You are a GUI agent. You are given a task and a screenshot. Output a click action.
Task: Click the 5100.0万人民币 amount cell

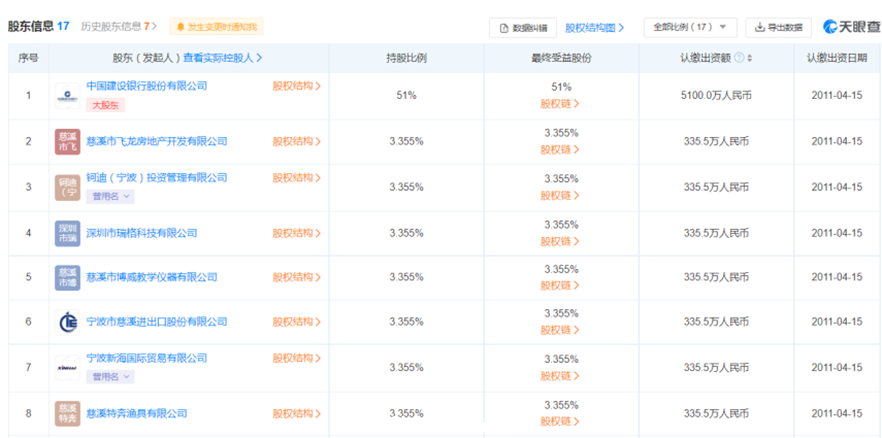[716, 96]
